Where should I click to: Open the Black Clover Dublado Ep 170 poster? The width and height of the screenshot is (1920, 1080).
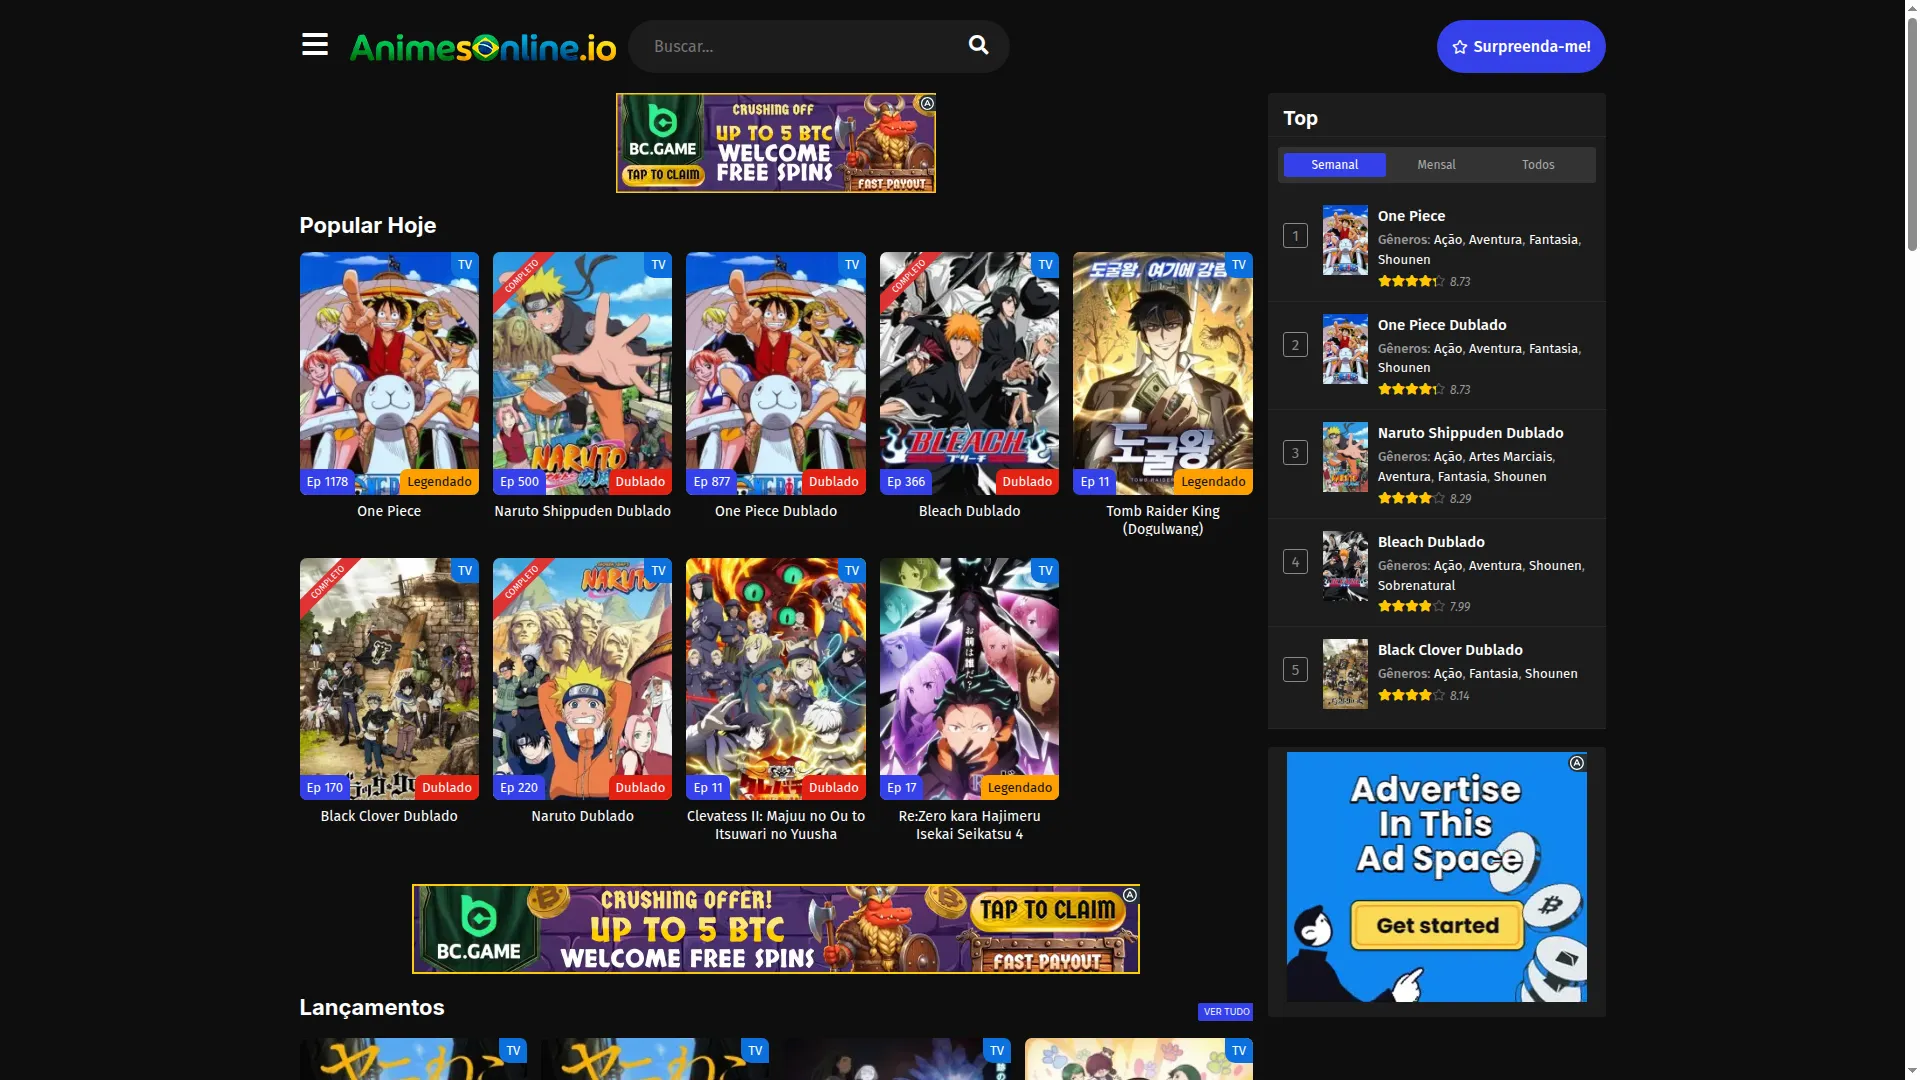[389, 679]
